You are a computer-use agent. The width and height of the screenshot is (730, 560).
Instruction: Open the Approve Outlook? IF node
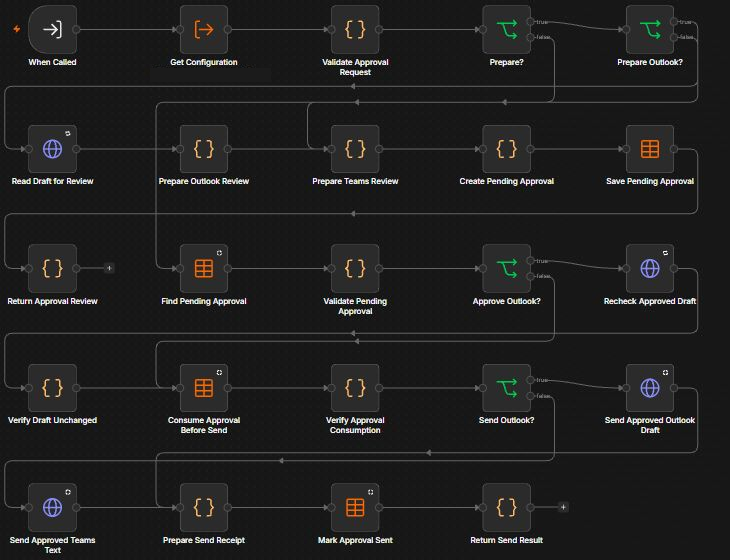coord(507,268)
